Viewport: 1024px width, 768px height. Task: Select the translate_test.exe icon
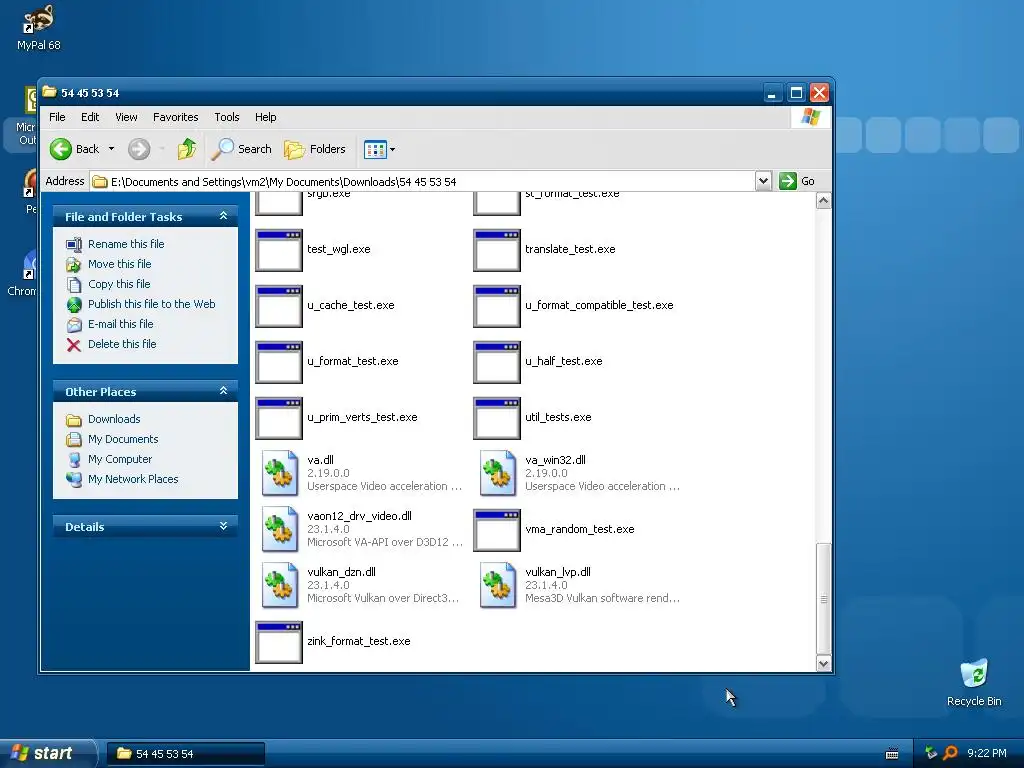point(497,250)
